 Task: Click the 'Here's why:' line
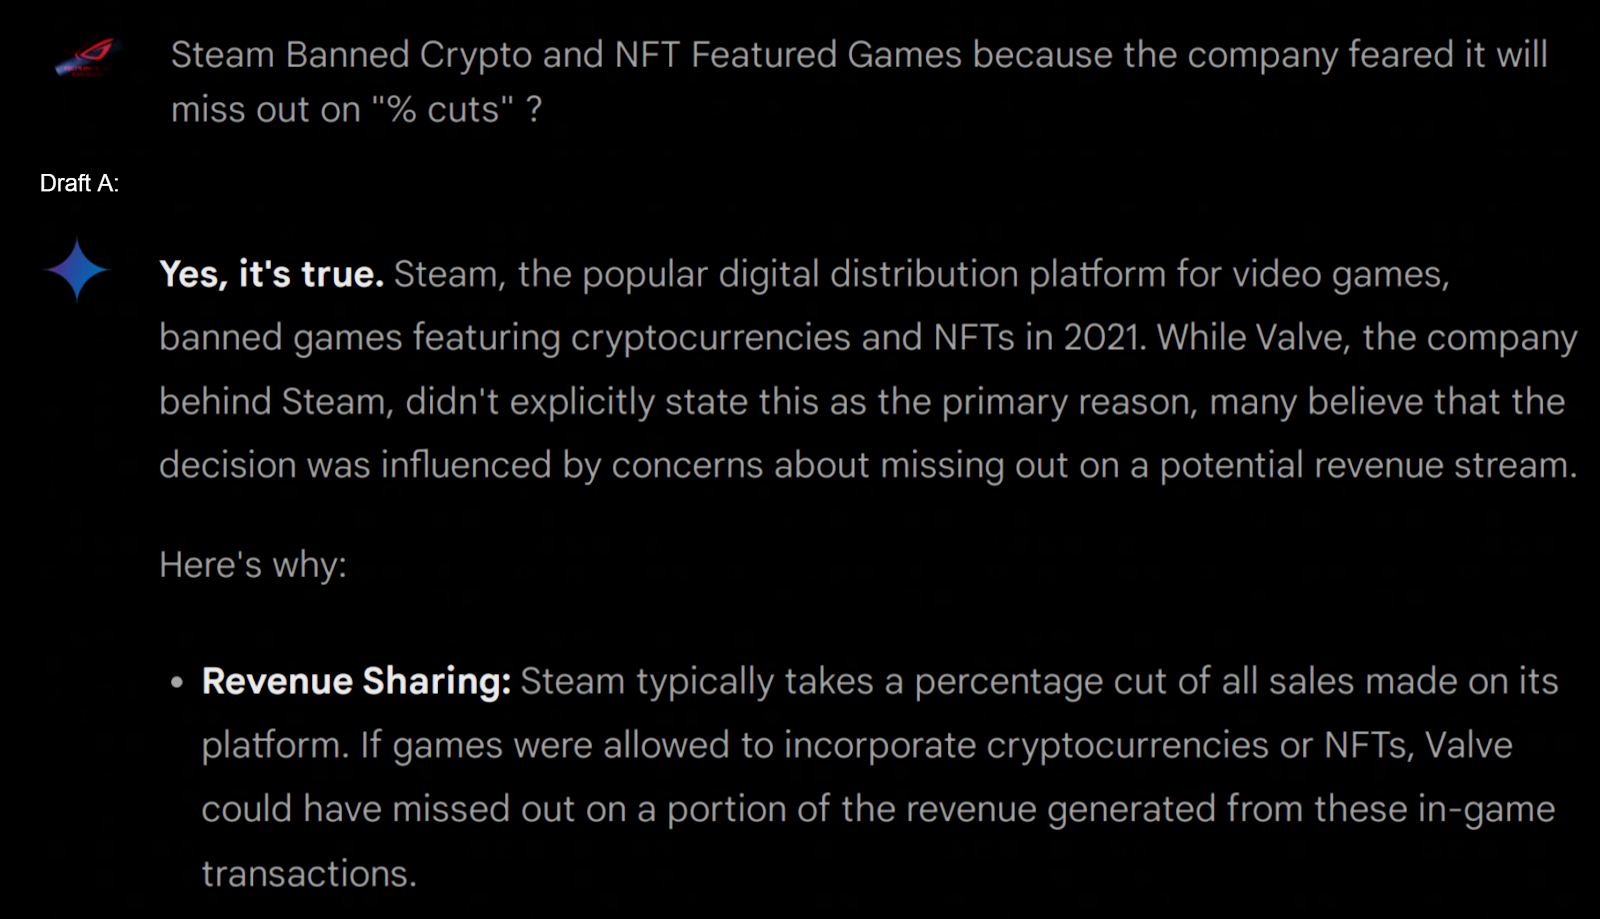(x=253, y=565)
